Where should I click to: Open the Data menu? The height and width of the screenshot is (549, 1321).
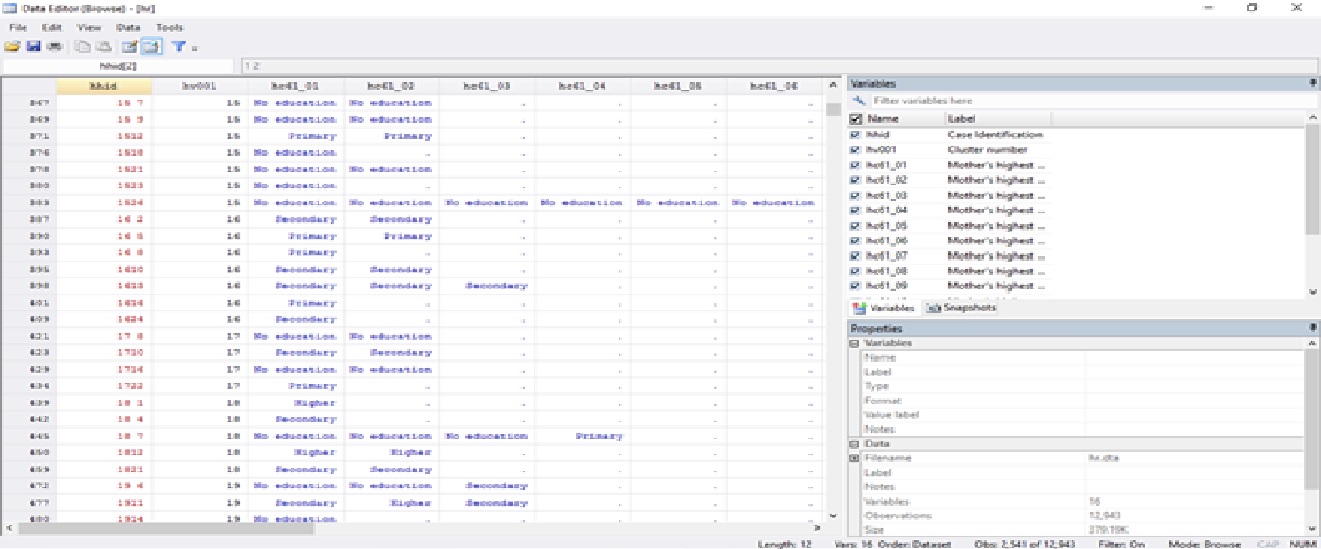pyautogui.click(x=127, y=28)
